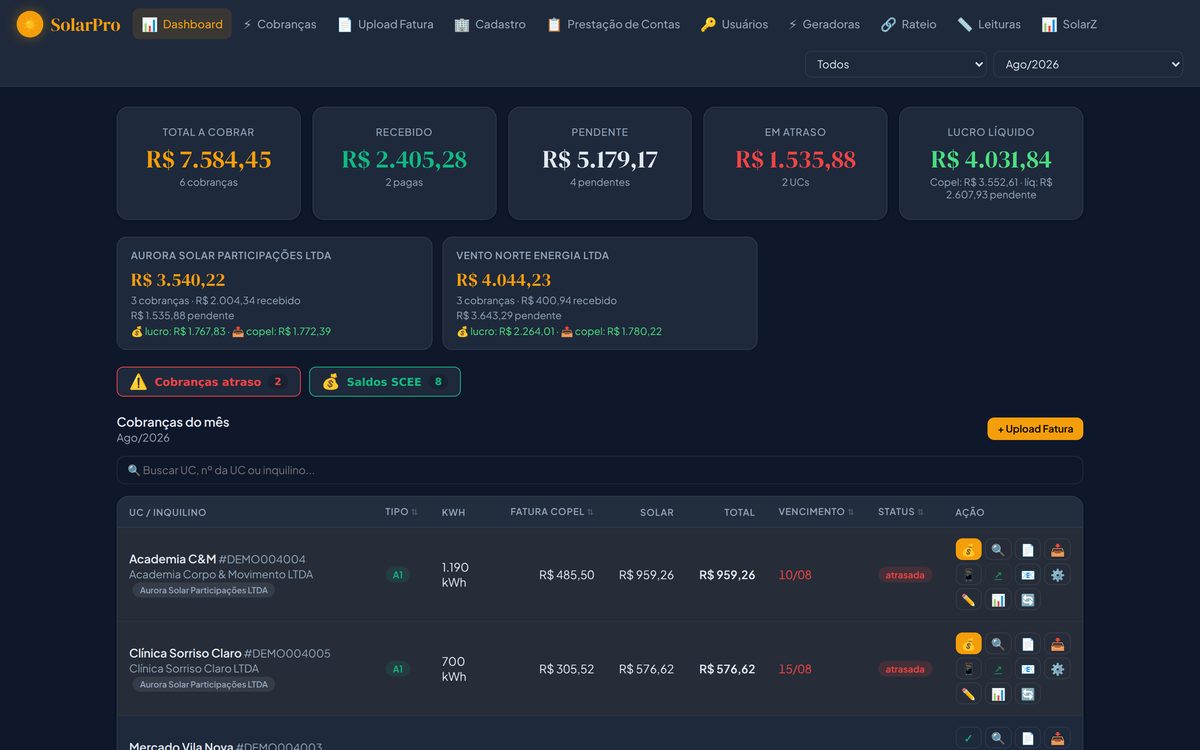Open magnifier details for Academia C&M row
The height and width of the screenshot is (750, 1200).
pyautogui.click(x=998, y=549)
